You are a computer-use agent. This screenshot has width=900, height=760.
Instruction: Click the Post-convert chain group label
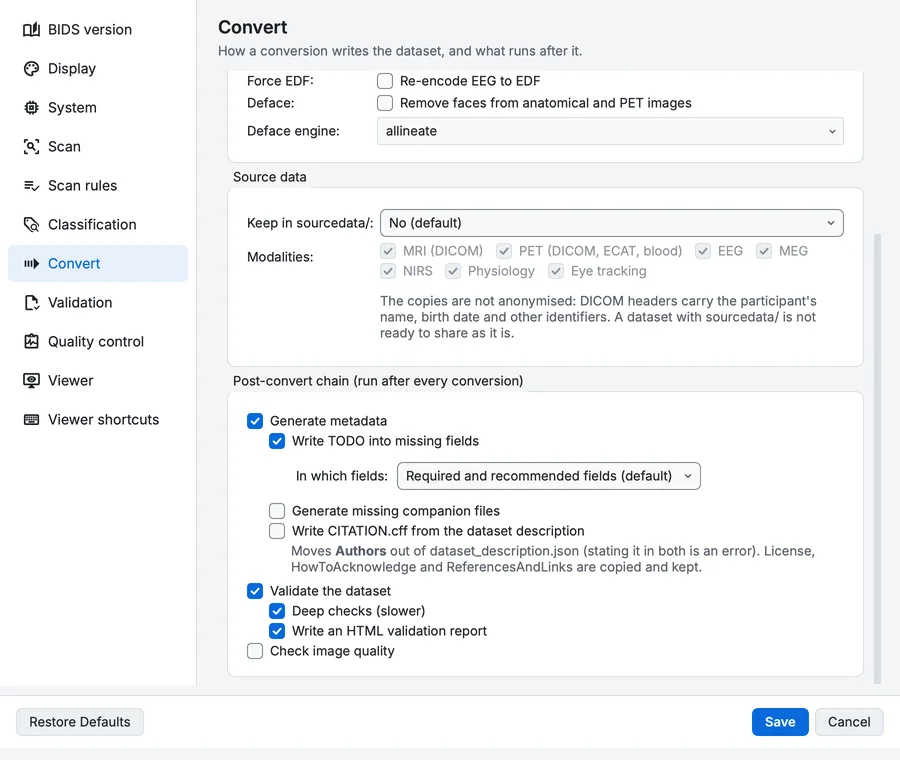[378, 381]
